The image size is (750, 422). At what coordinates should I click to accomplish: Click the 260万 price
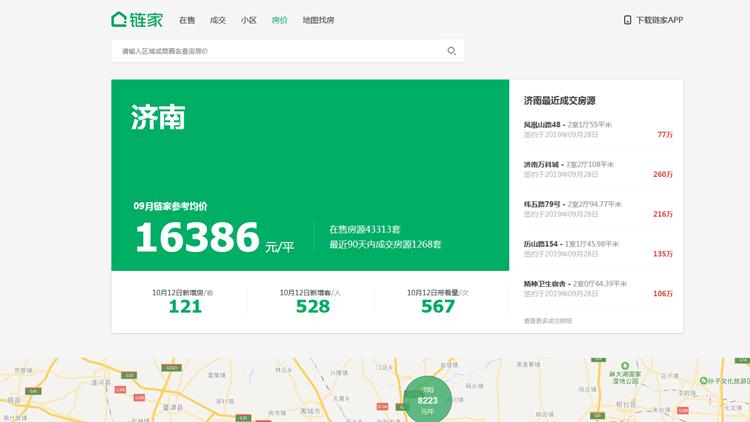663,174
